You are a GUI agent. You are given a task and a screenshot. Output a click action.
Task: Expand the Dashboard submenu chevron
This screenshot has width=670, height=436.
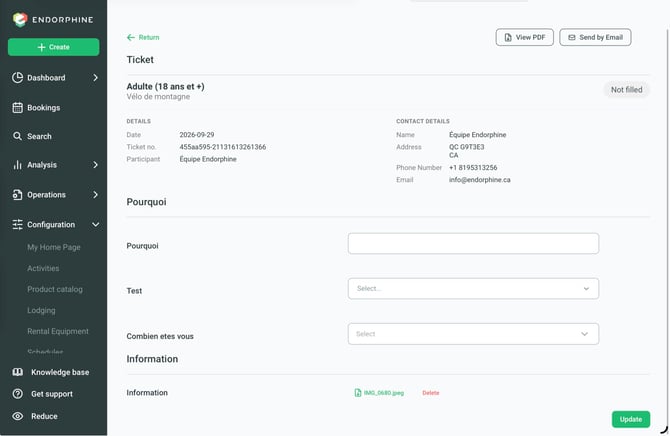pyautogui.click(x=95, y=77)
